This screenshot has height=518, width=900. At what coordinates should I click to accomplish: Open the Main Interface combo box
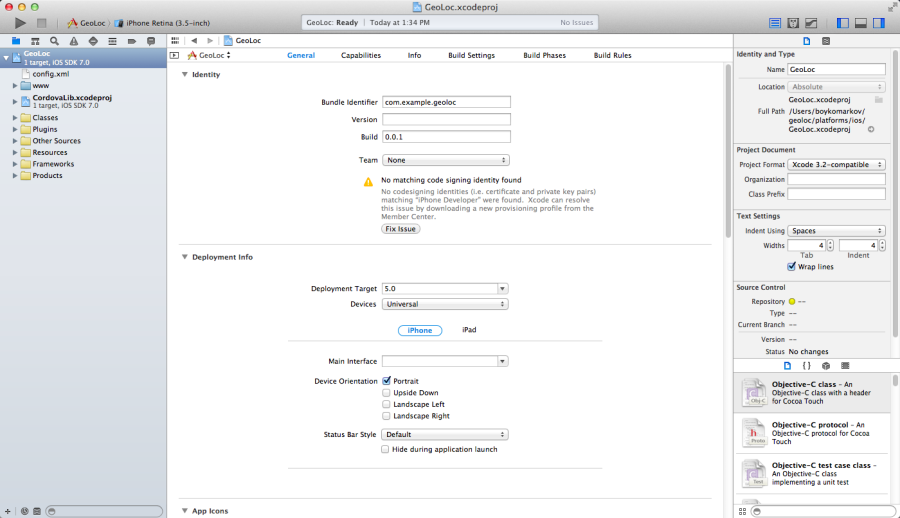[502, 361]
